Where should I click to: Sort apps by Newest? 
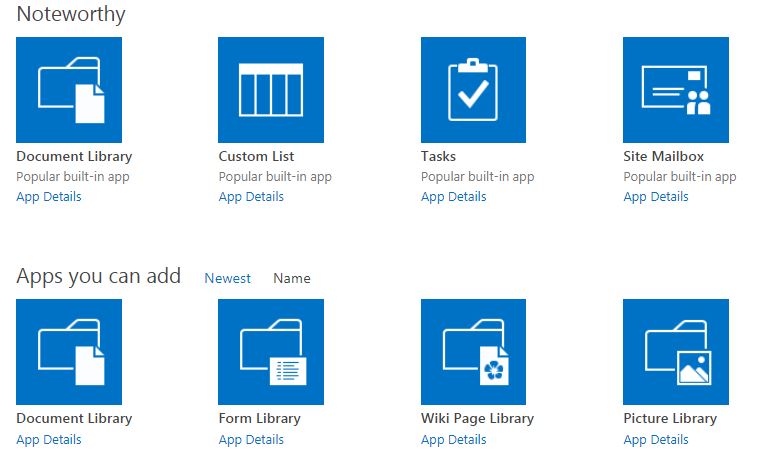click(228, 279)
